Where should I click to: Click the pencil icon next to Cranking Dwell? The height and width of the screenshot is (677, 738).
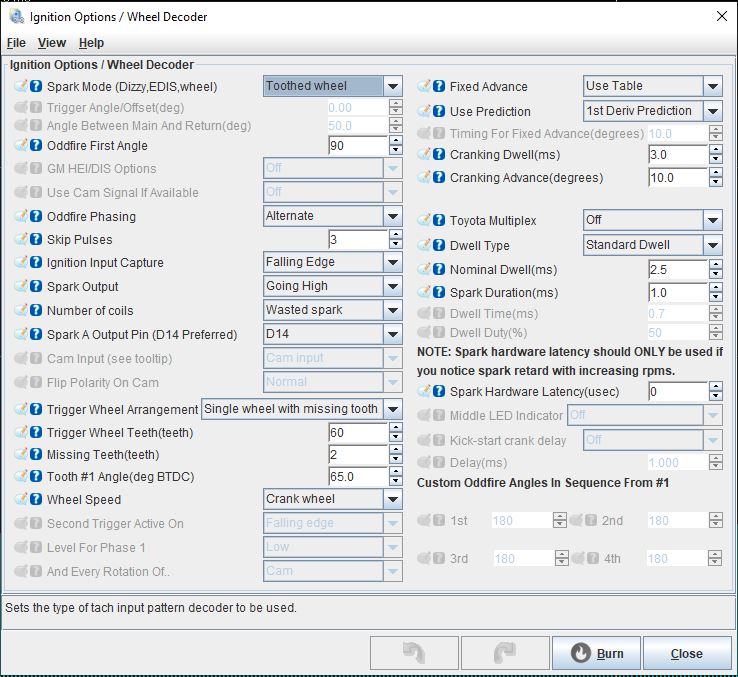click(424, 155)
